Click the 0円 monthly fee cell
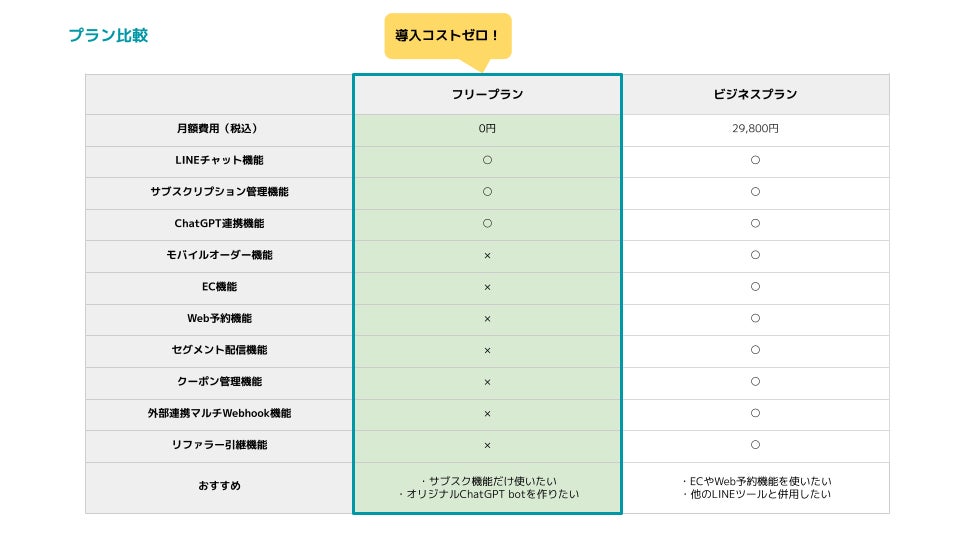Screen dimensions: 960x540 pos(487,129)
